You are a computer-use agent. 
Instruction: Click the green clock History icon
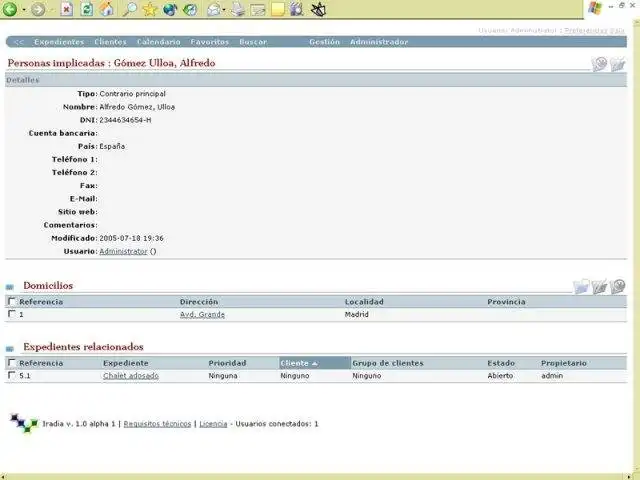coord(190,9)
